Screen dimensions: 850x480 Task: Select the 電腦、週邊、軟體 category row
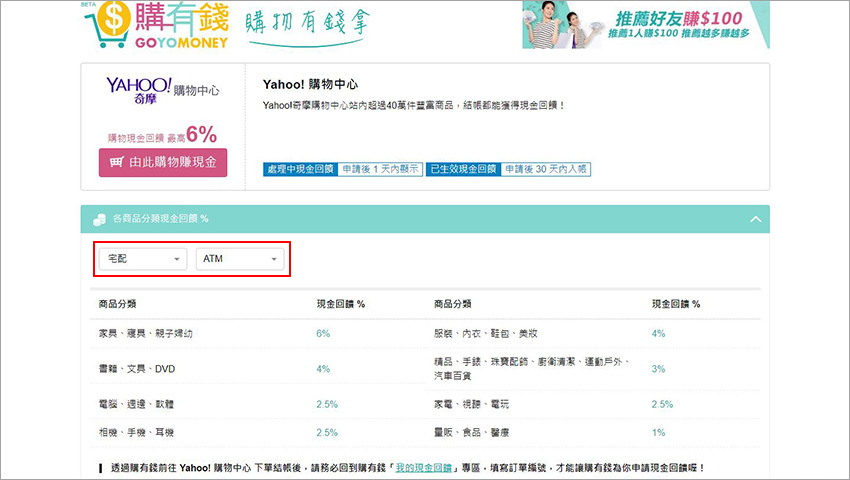(257, 404)
